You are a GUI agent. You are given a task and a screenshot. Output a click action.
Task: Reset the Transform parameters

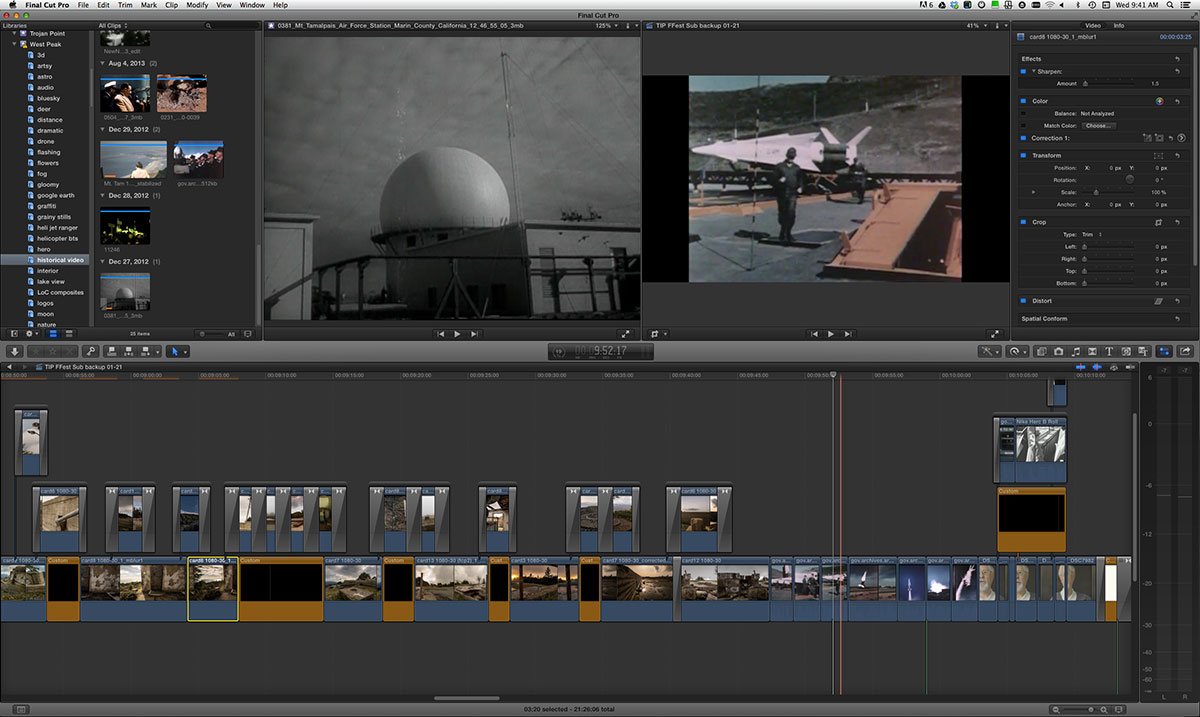[x=1178, y=155]
